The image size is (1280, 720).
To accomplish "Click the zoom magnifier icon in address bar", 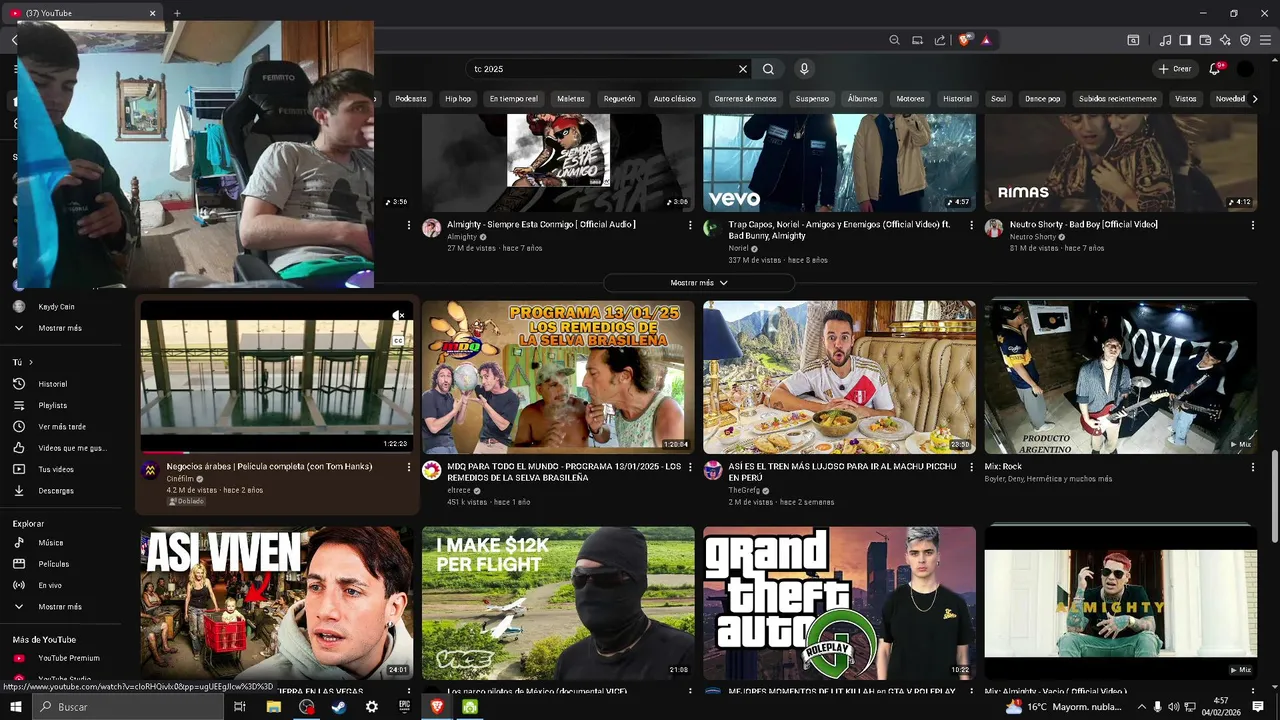I will (x=894, y=40).
